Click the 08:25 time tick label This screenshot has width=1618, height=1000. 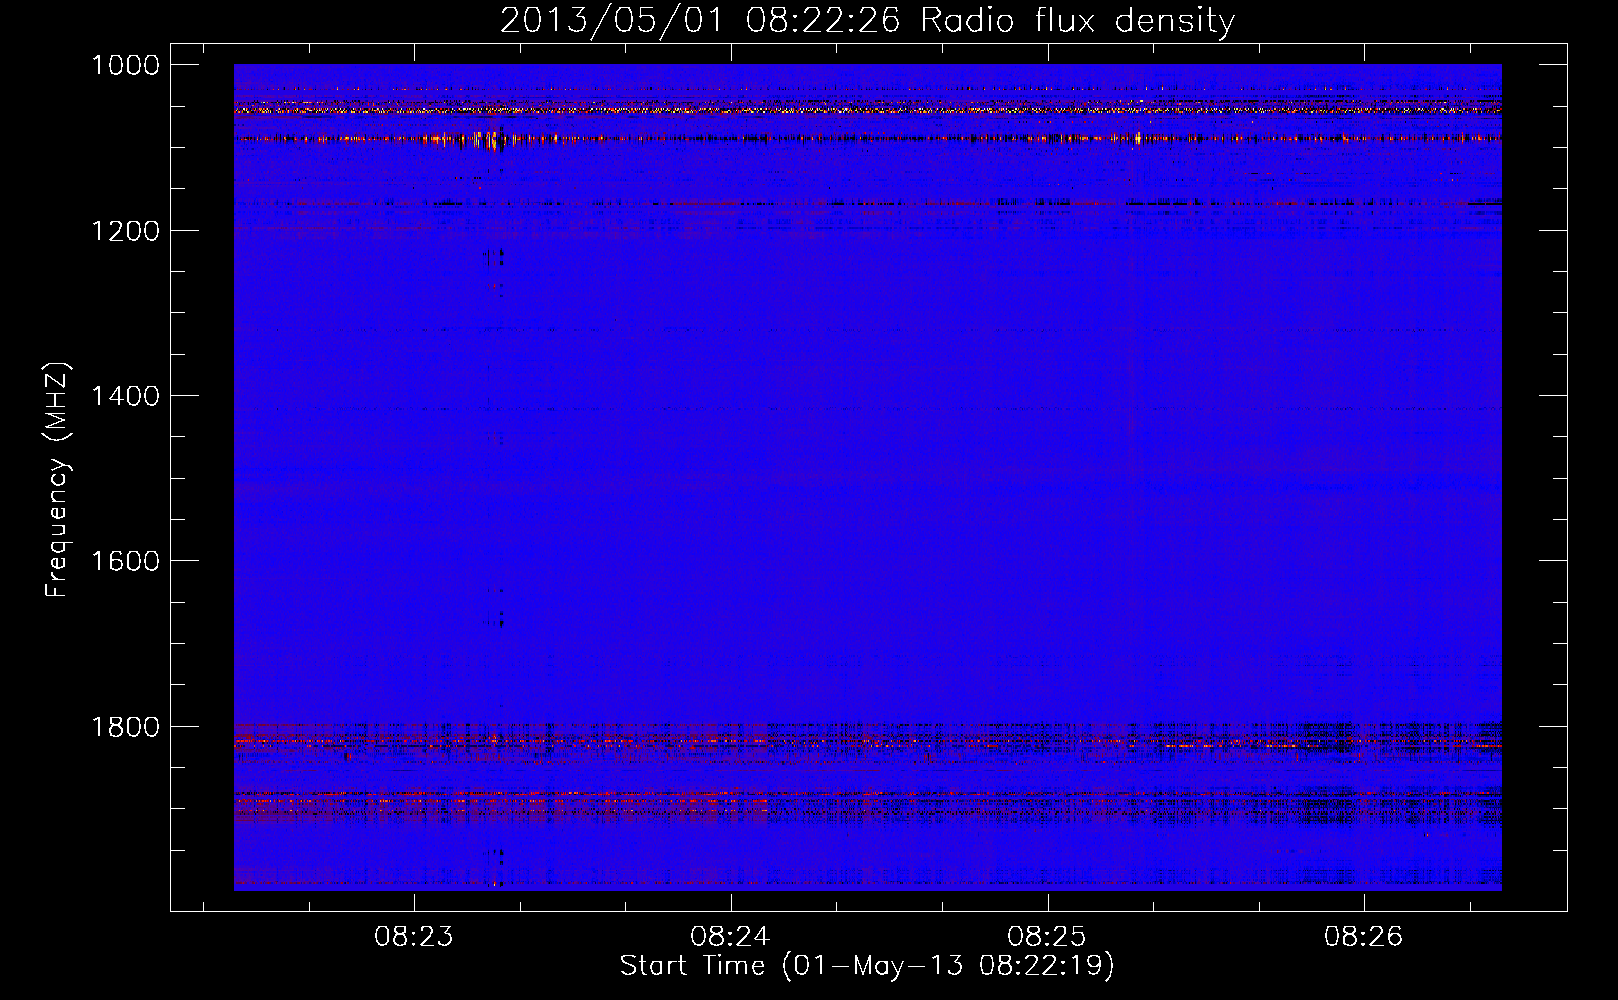1047,937
